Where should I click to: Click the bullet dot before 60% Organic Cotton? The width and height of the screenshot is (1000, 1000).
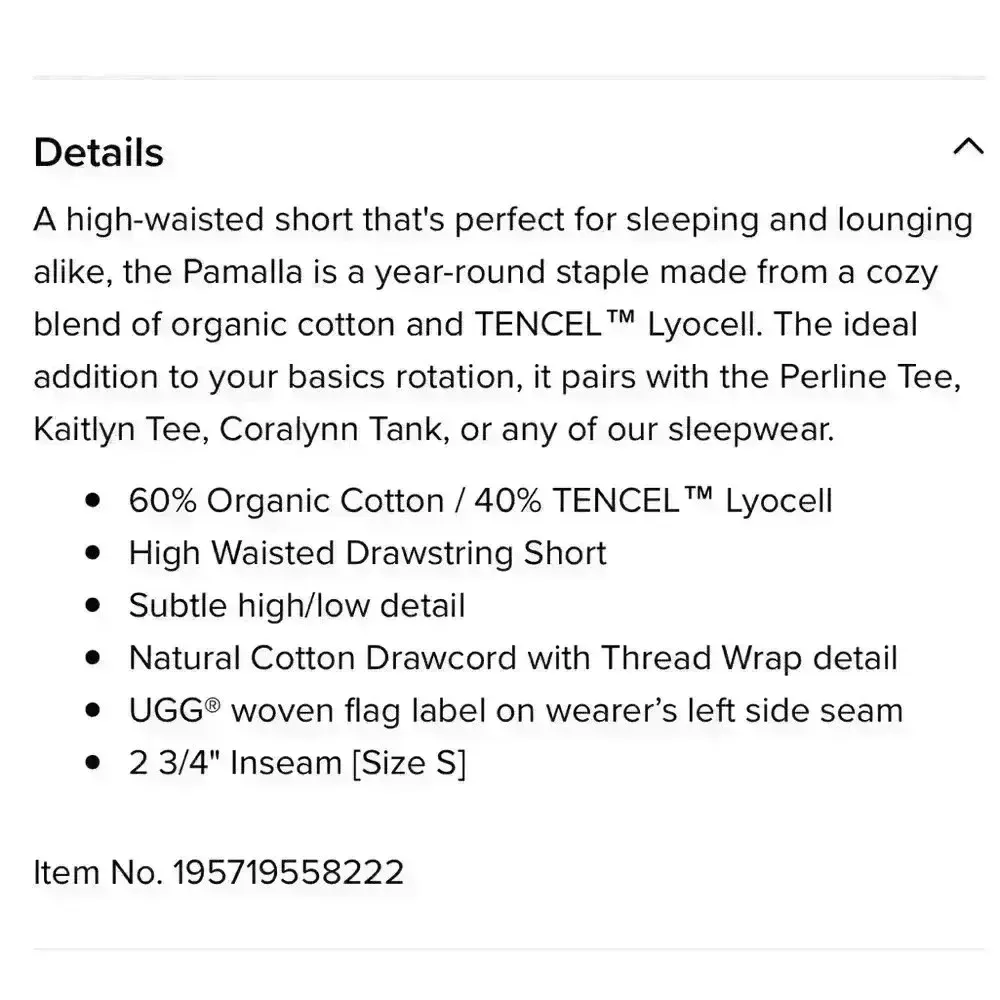pos(94,500)
